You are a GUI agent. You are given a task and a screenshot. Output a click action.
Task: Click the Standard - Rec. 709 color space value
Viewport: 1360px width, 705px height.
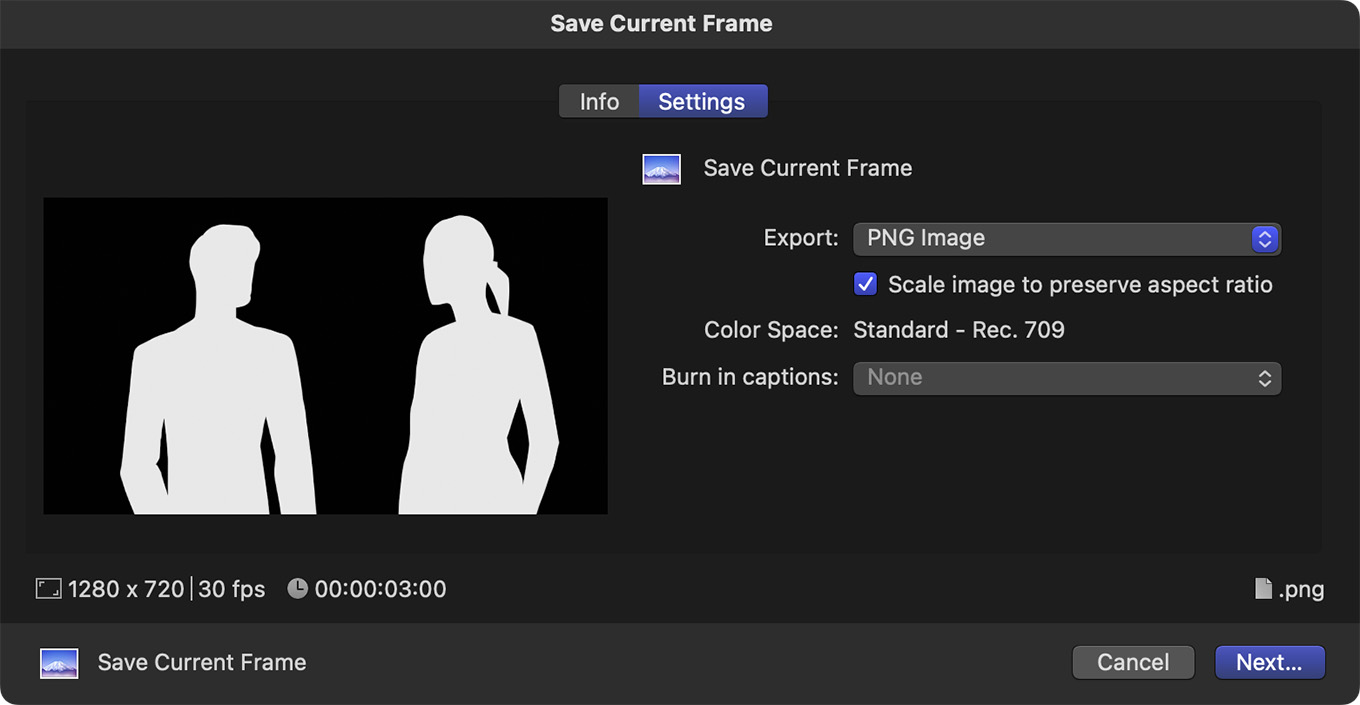point(958,330)
